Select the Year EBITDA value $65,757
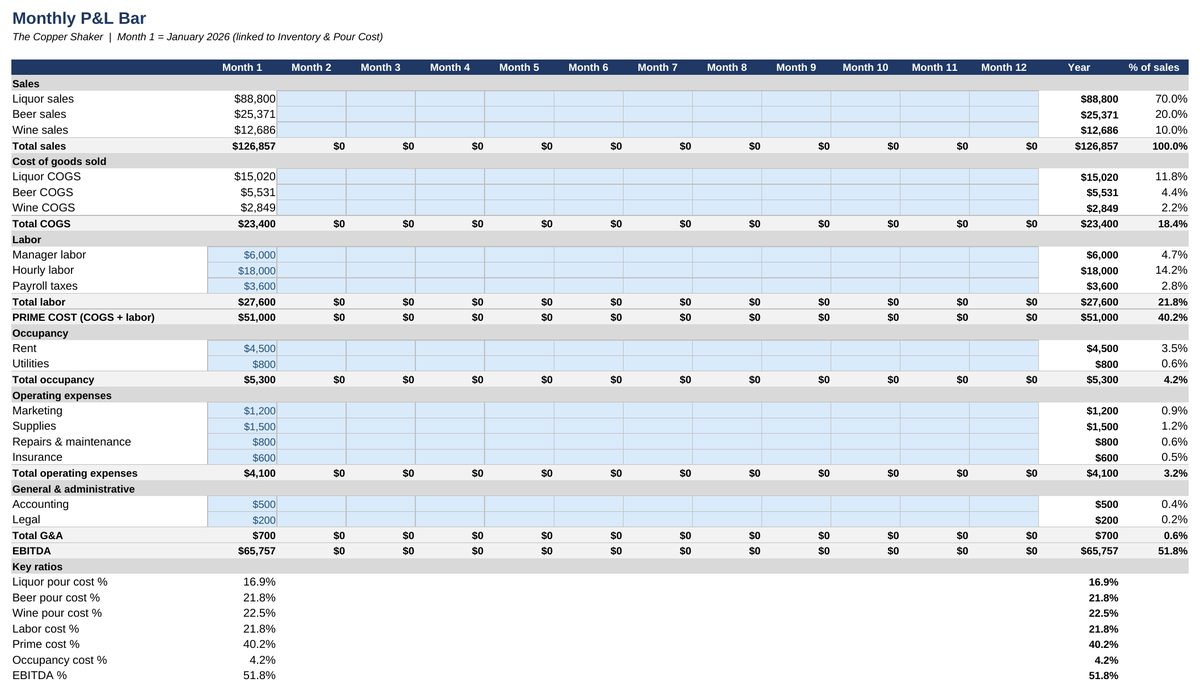 [x=1079, y=551]
